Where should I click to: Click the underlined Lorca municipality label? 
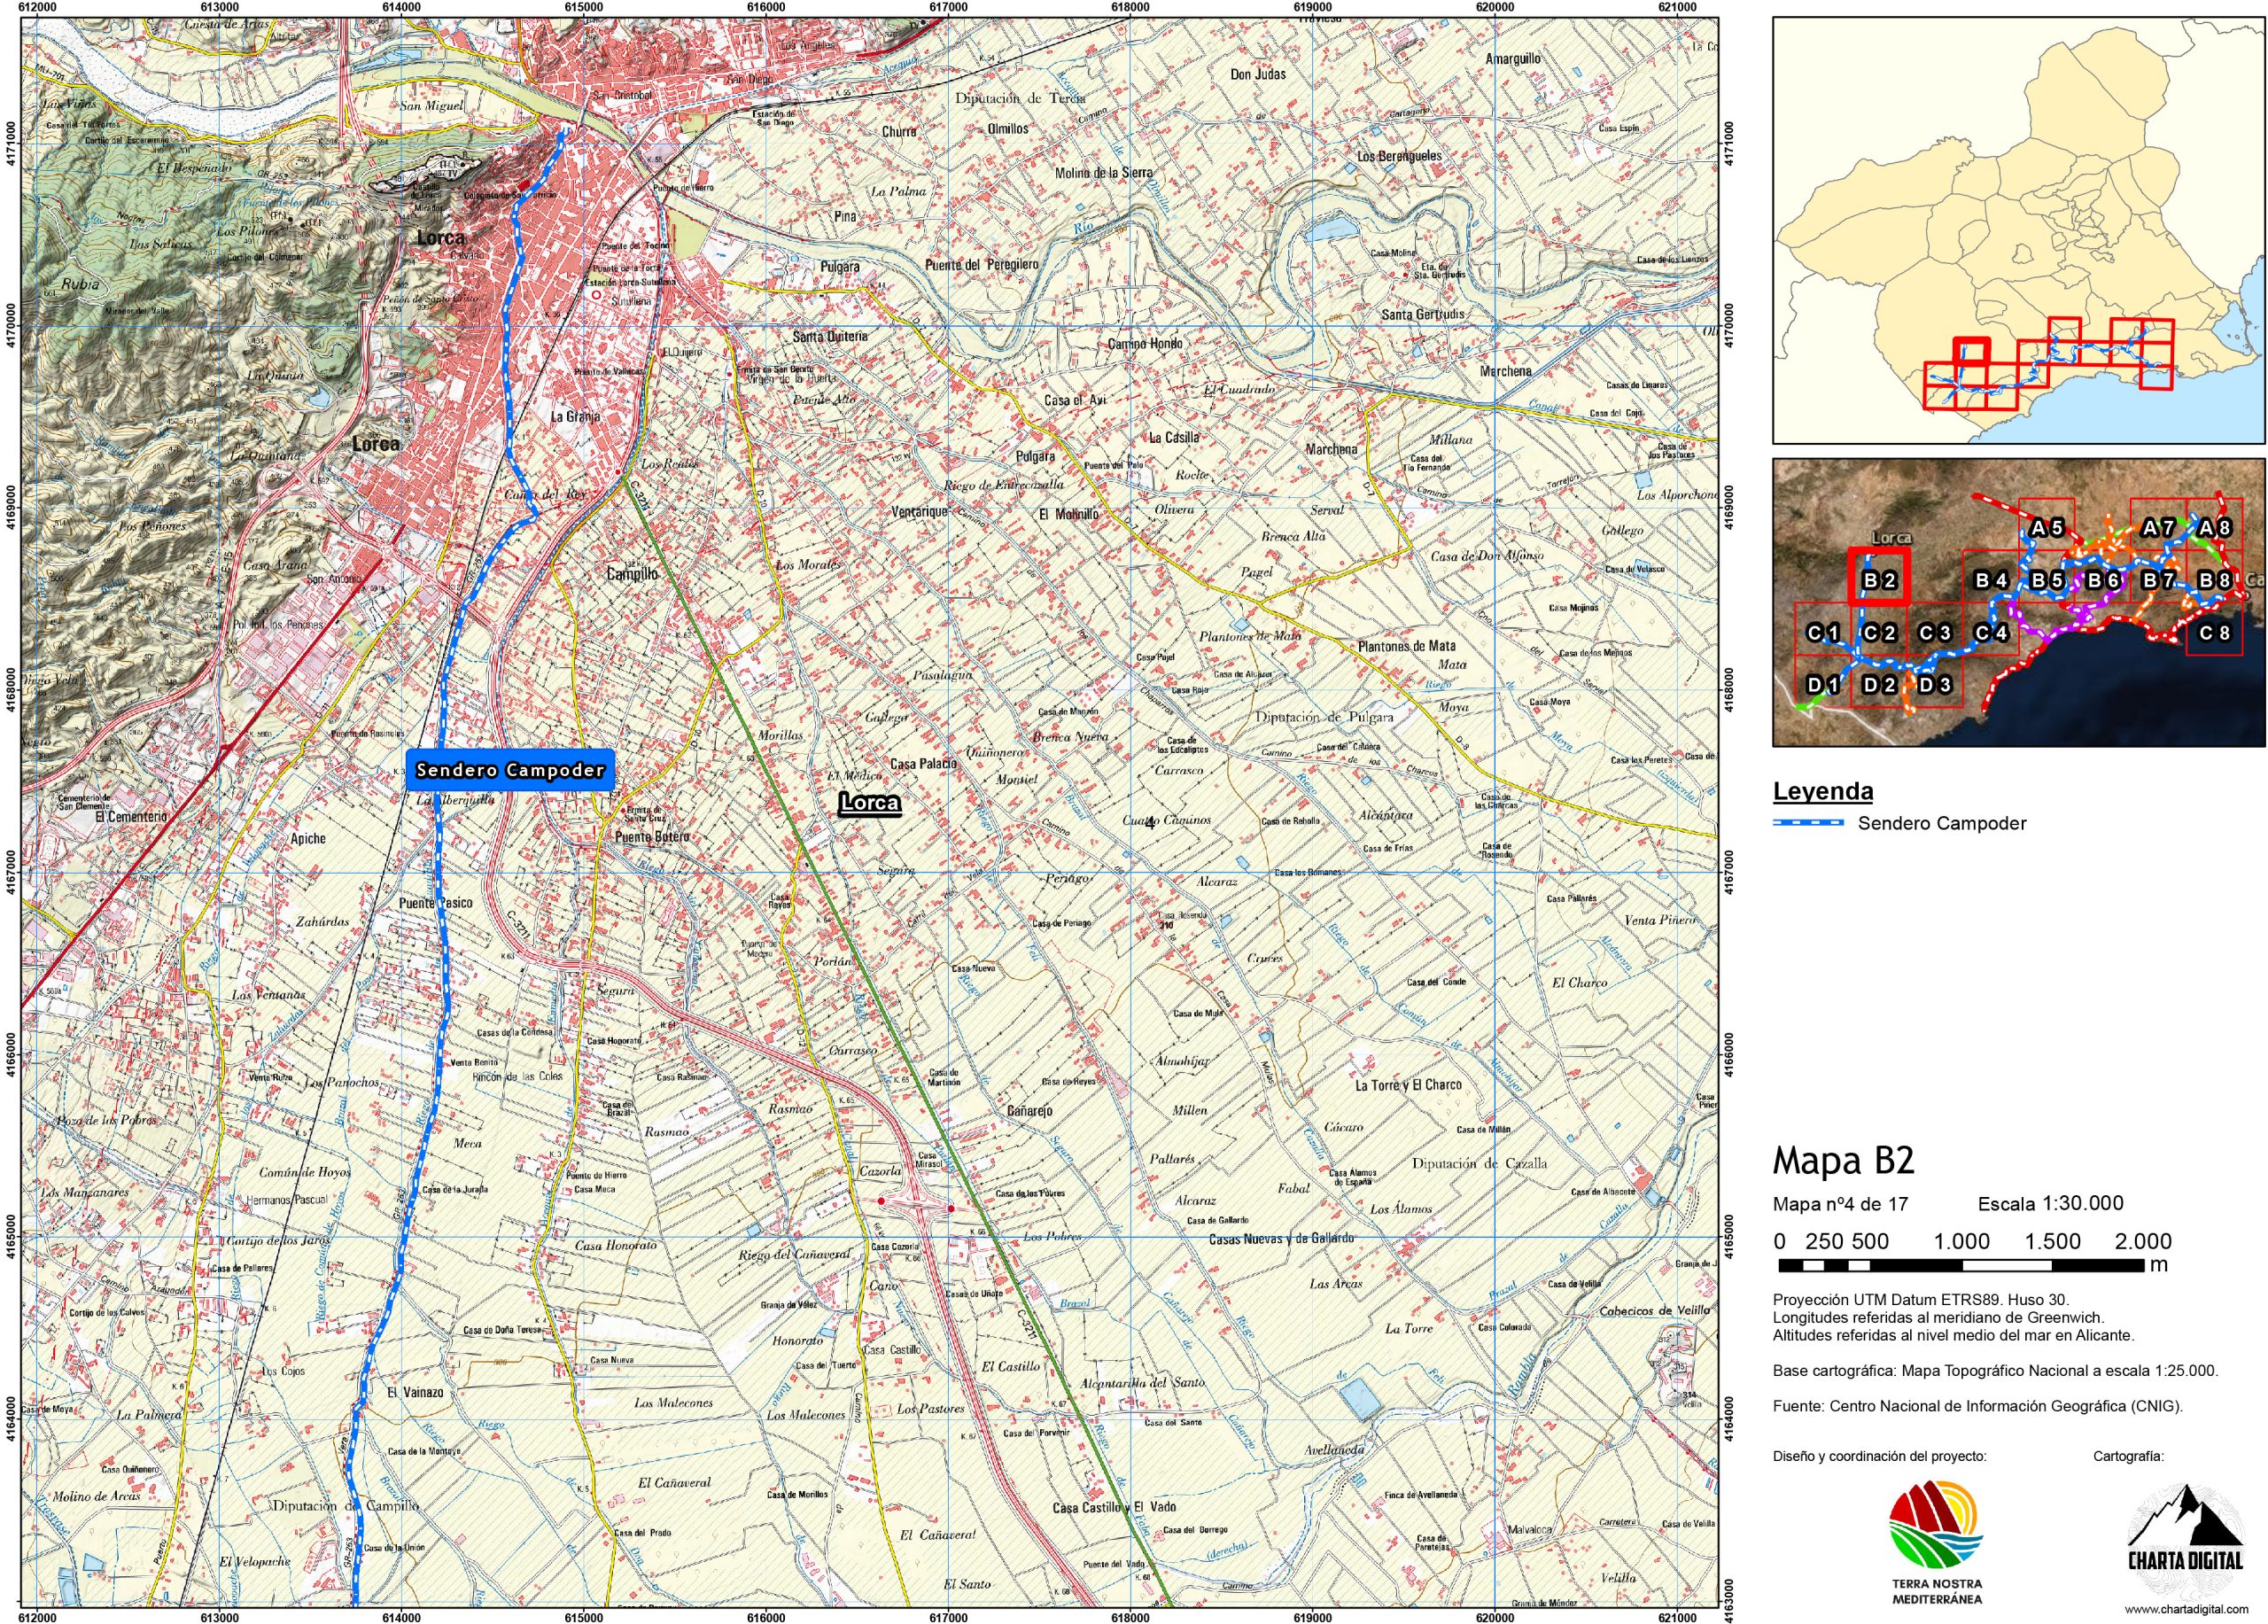[869, 802]
